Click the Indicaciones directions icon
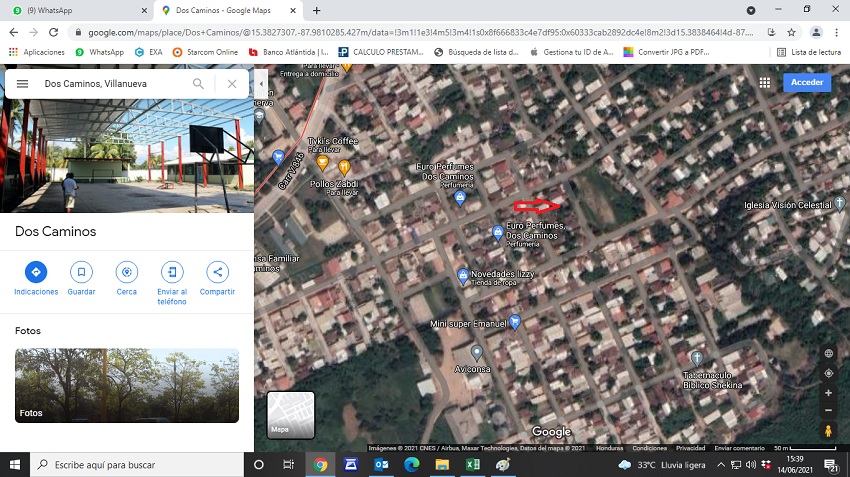The width and height of the screenshot is (850, 477). [x=36, y=272]
